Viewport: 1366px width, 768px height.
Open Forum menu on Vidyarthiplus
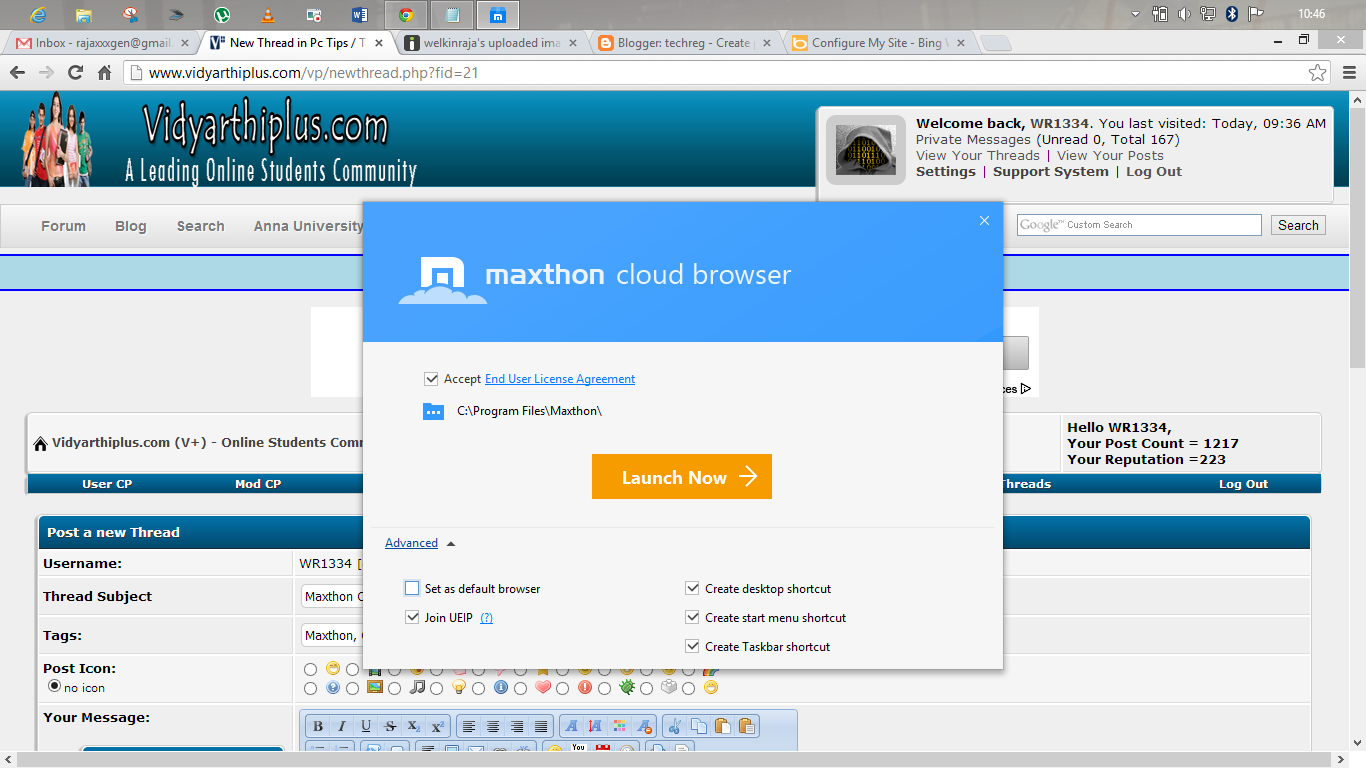(x=63, y=226)
